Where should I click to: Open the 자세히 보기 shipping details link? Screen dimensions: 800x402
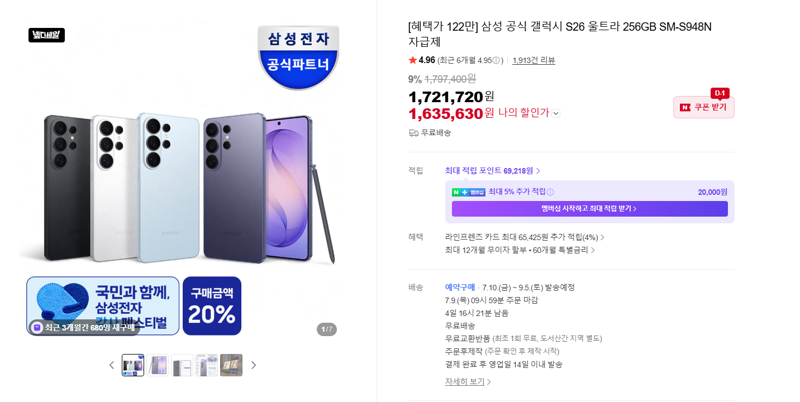click(x=467, y=382)
